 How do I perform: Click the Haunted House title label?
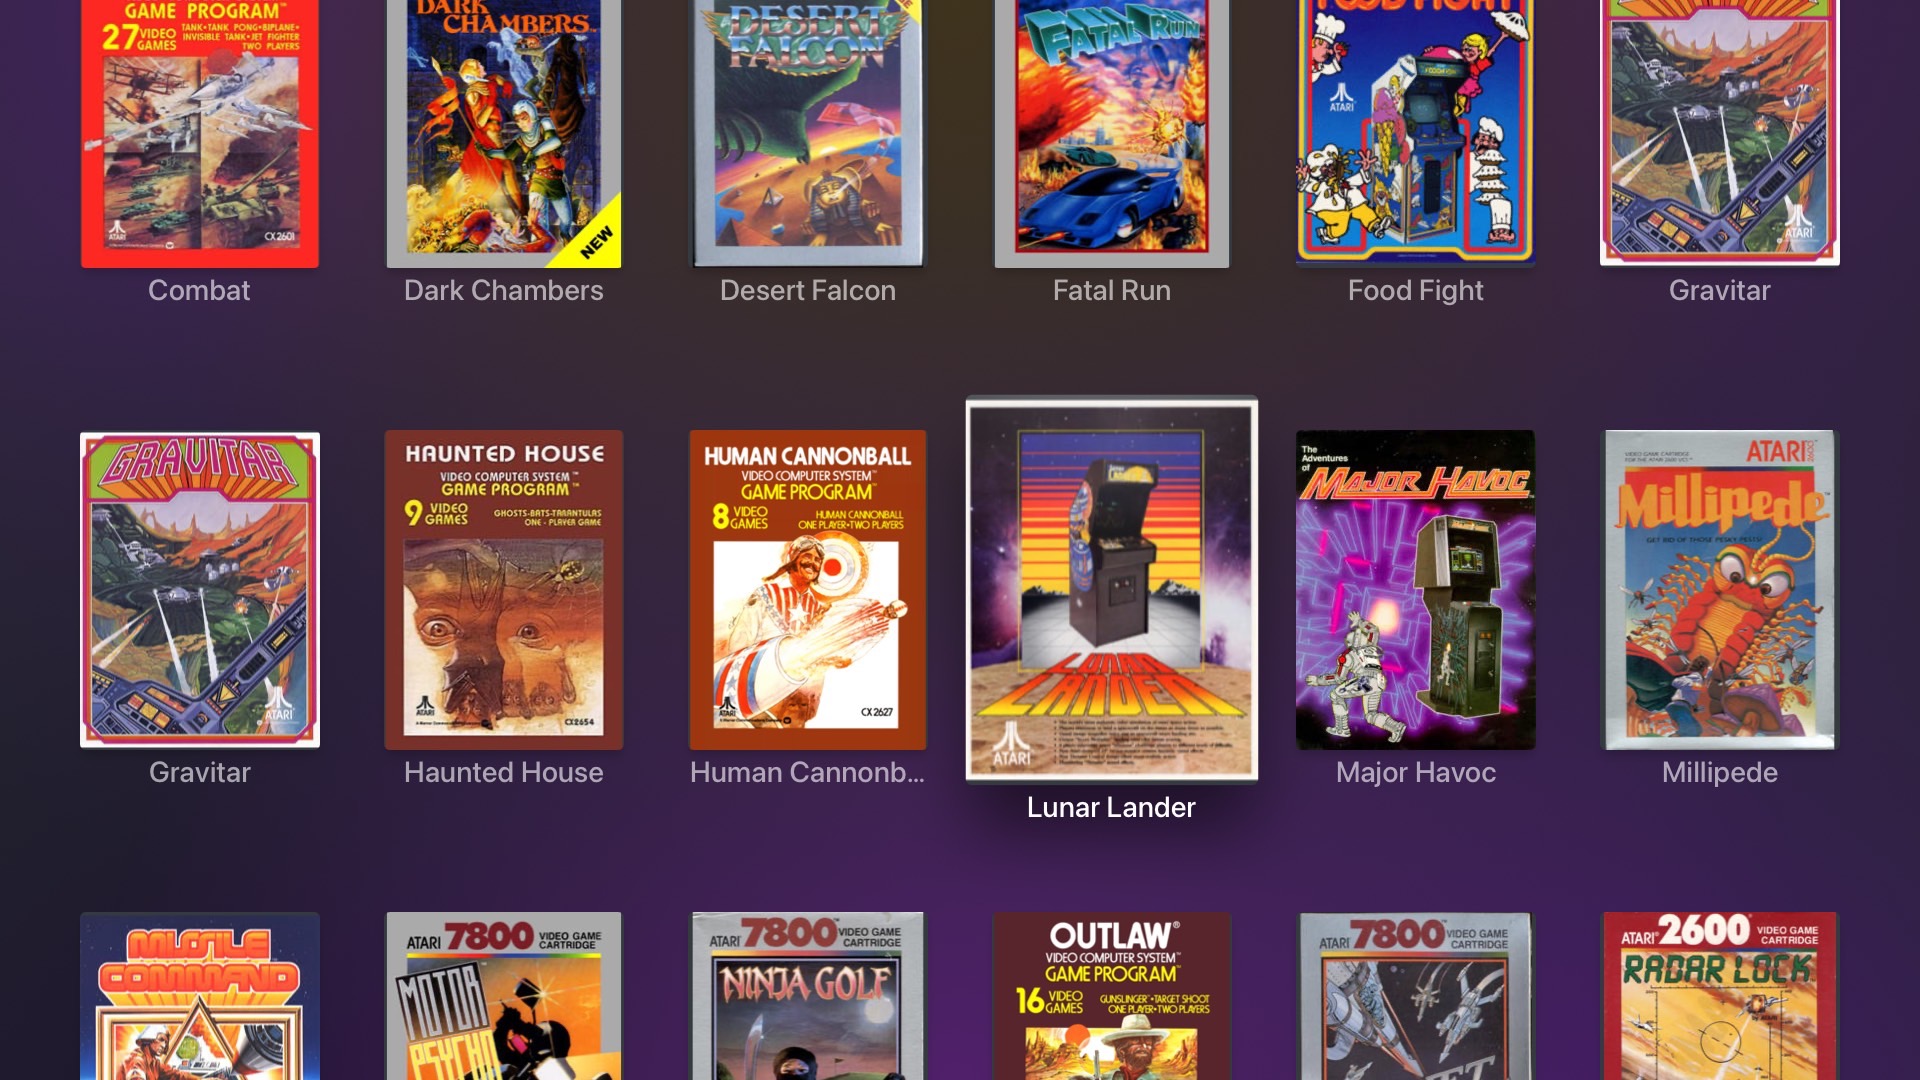(504, 772)
